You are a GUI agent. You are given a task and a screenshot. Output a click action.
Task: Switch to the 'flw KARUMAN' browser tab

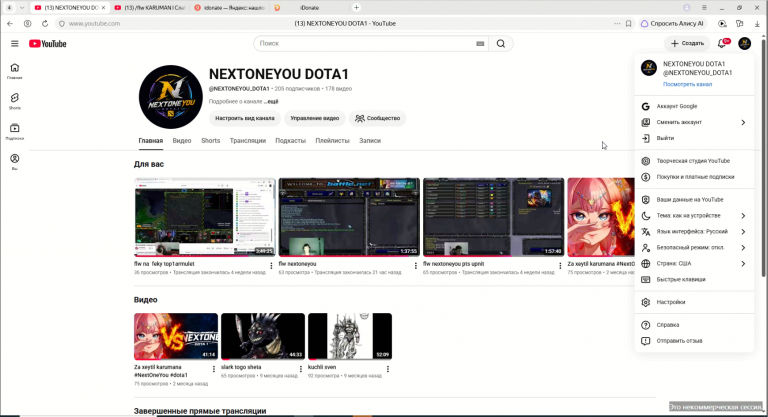148,7
